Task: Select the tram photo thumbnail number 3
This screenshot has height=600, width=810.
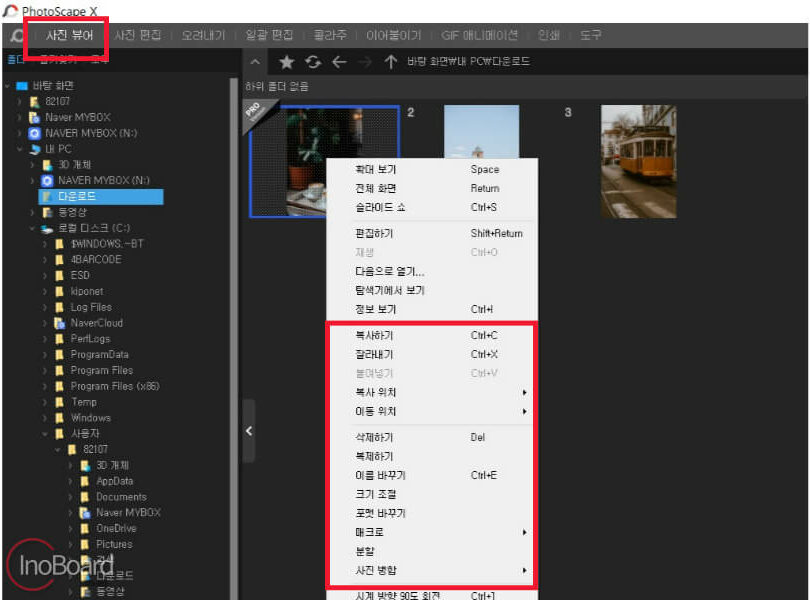Action: click(x=638, y=161)
